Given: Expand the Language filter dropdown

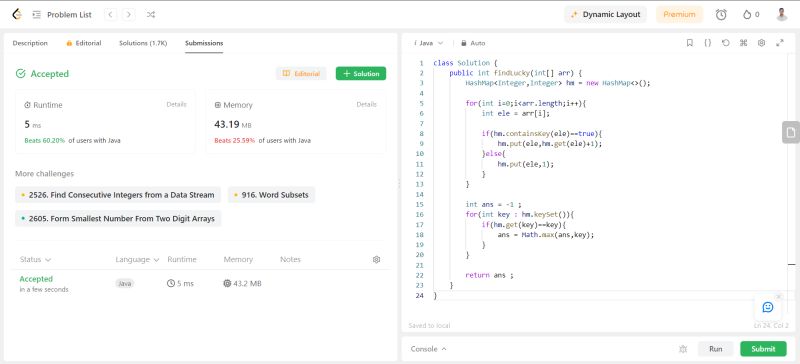Looking at the screenshot, I should 137,259.
